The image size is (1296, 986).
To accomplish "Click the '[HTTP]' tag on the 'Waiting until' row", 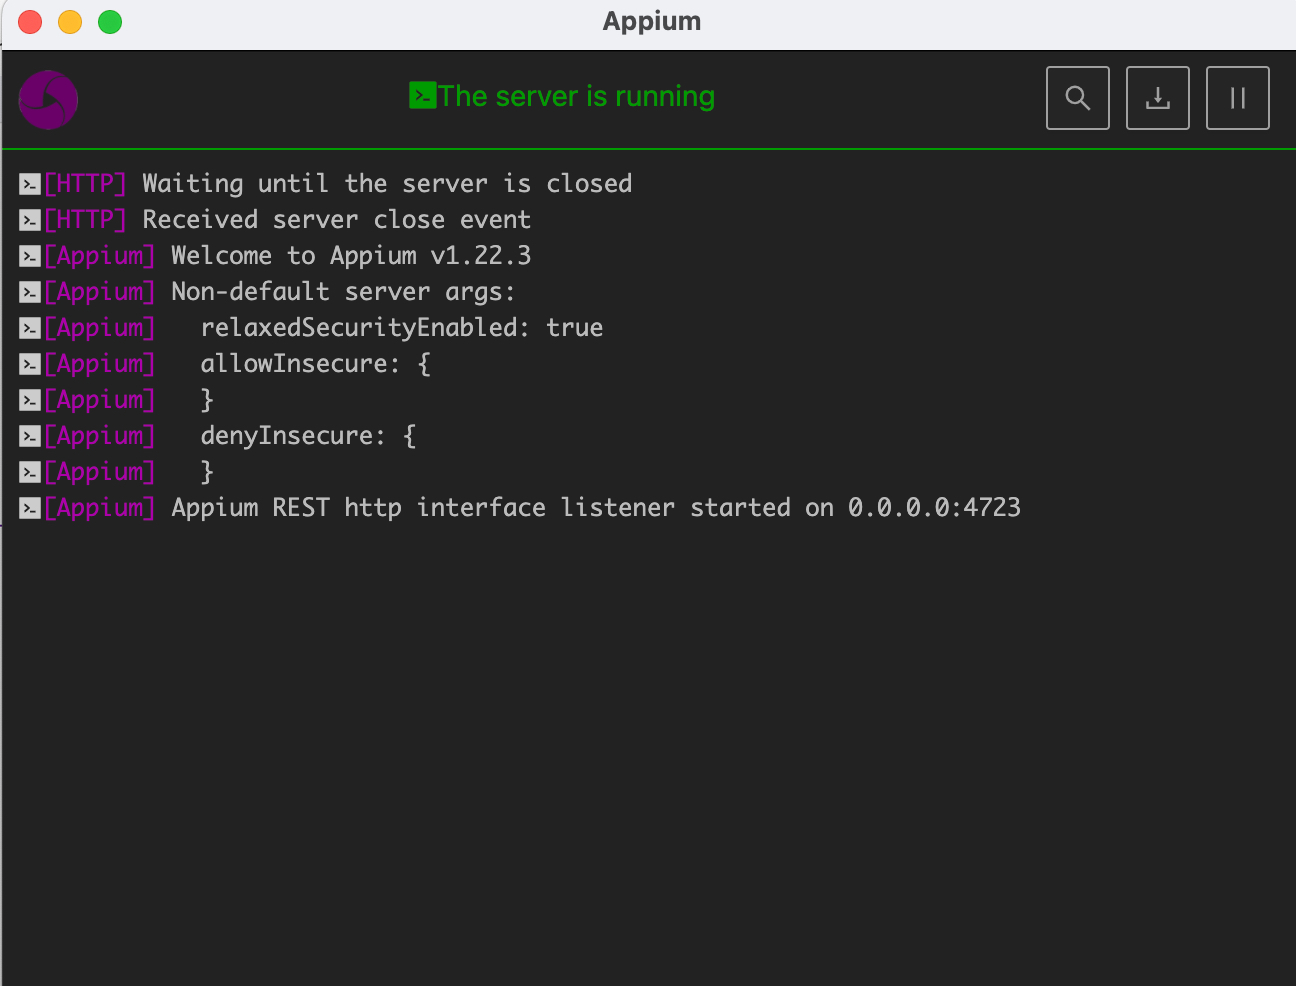I will click(85, 184).
